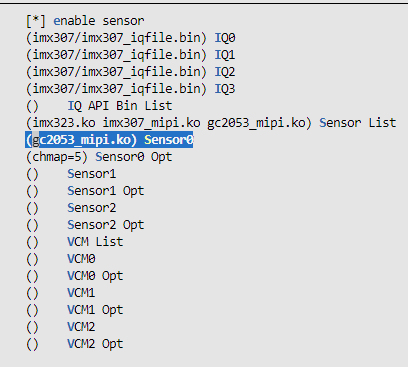Select the IQ3 iqfile entry
Screen dimensions: 408x367
point(131,89)
